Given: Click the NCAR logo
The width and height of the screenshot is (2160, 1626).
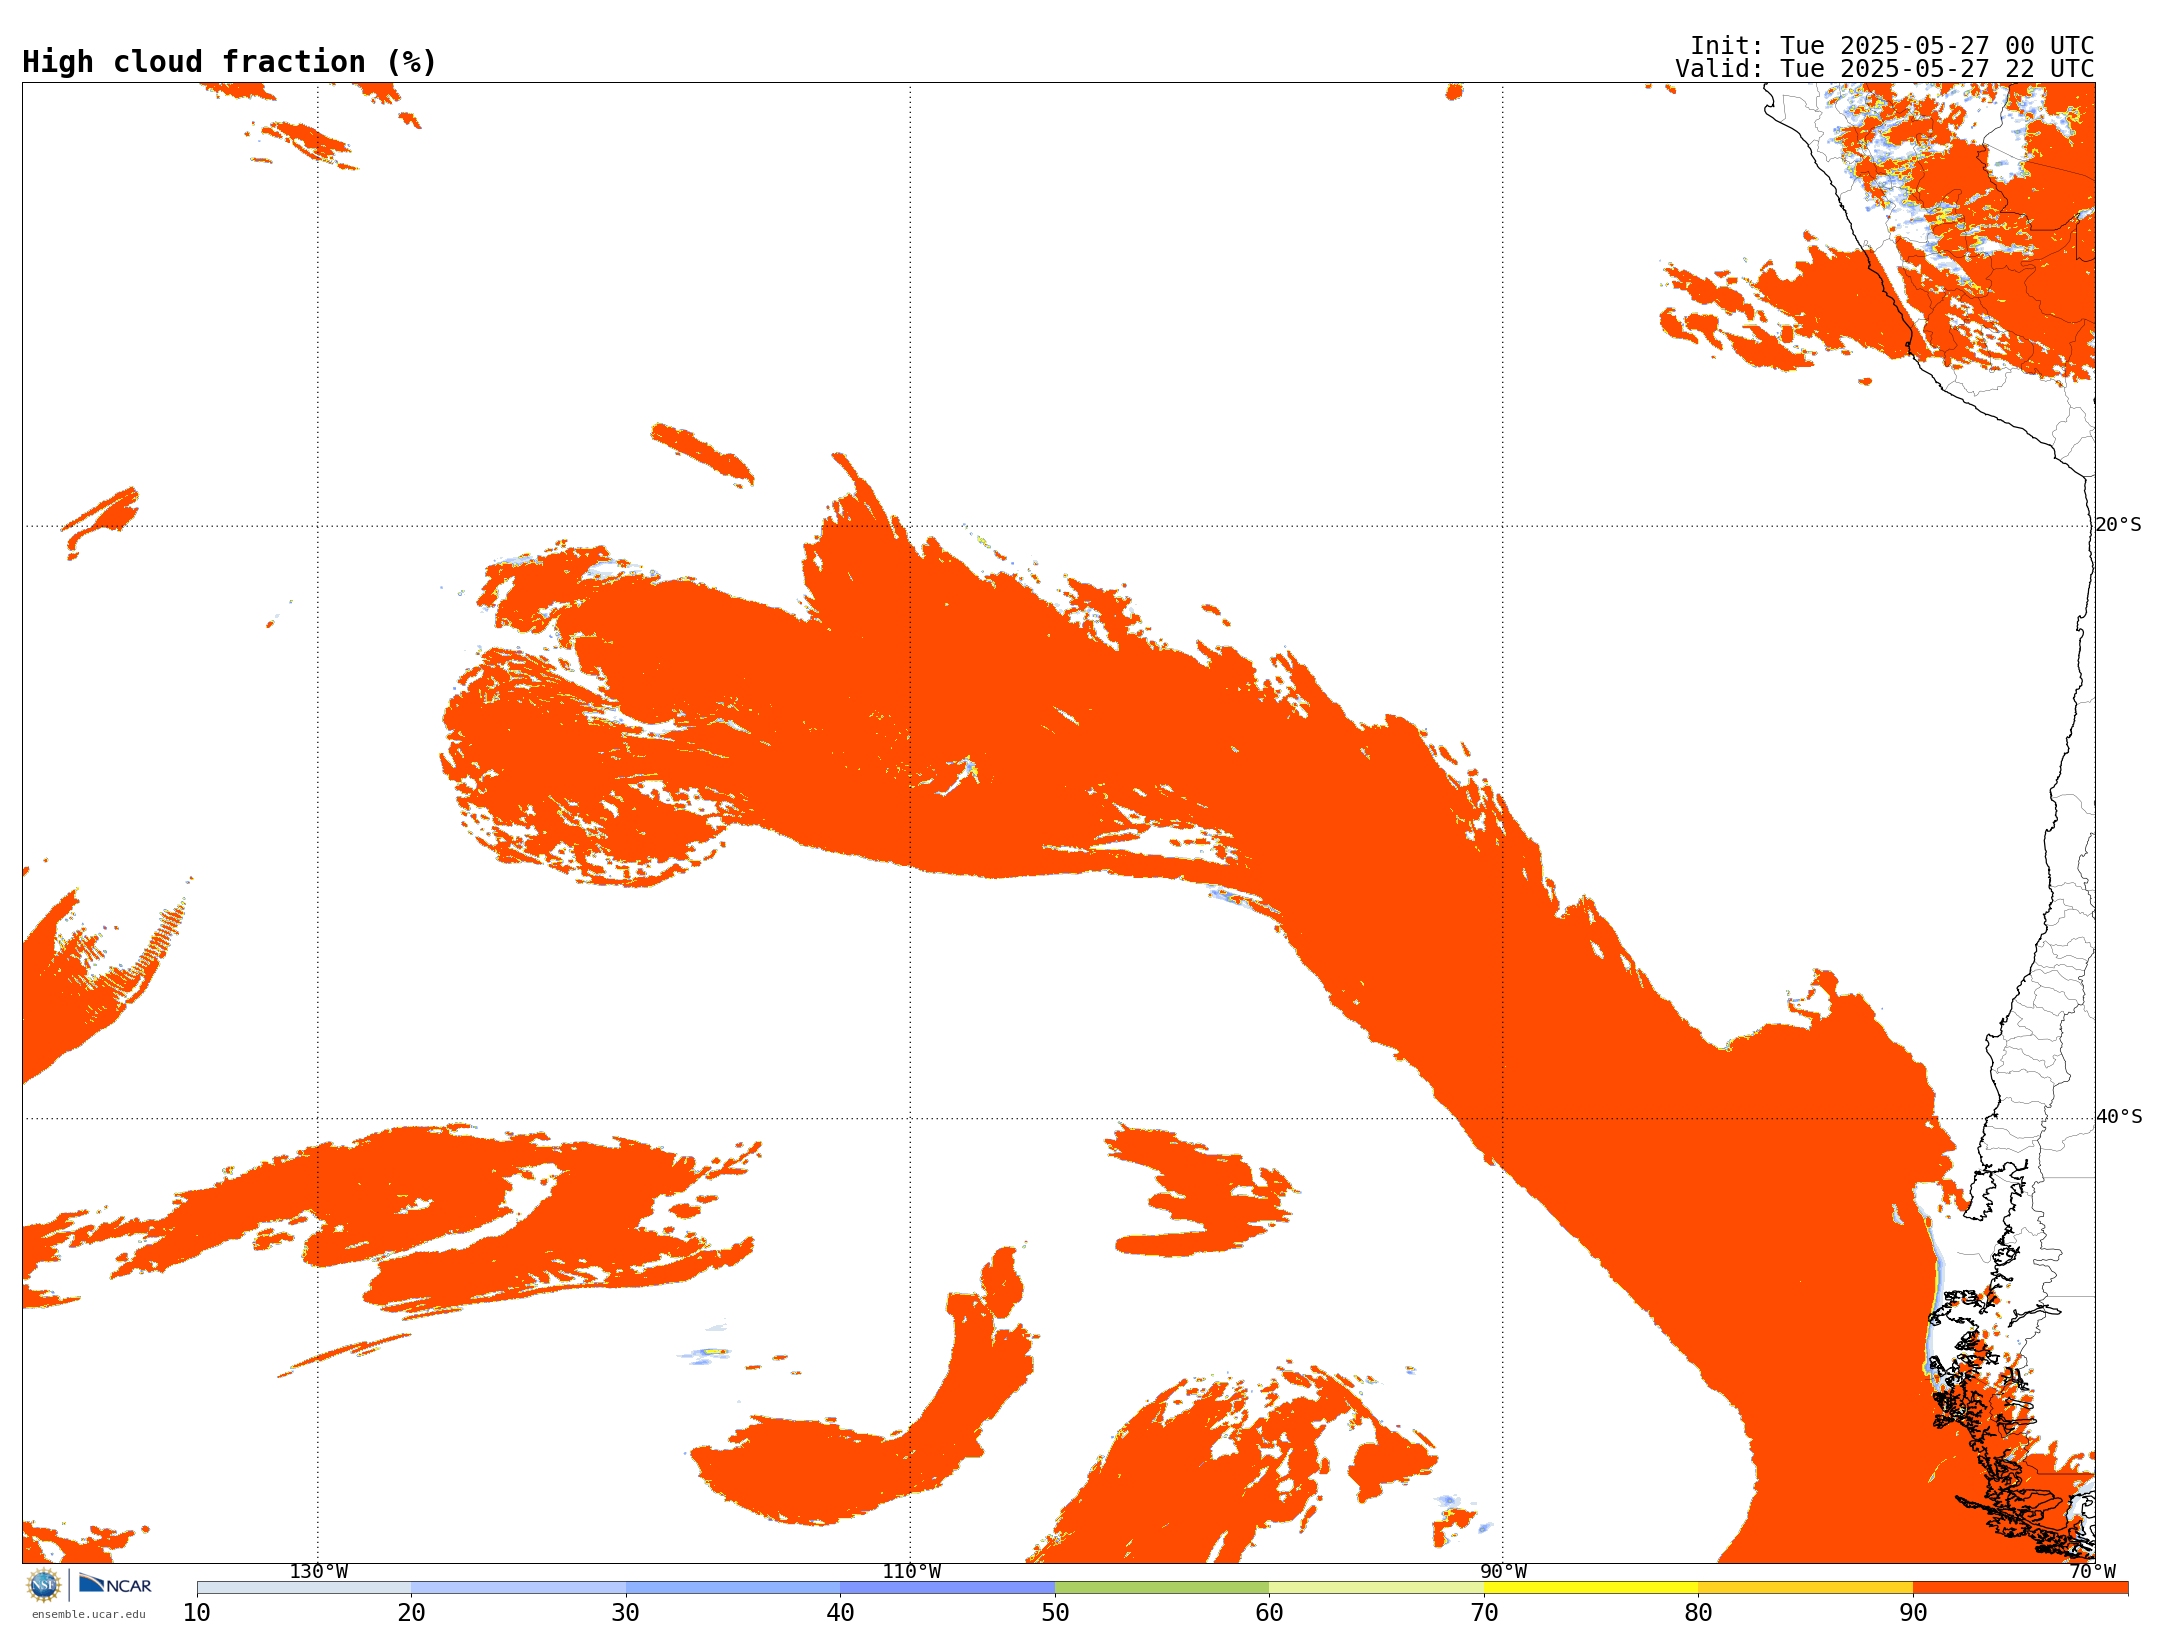Looking at the screenshot, I should tap(115, 1584).
